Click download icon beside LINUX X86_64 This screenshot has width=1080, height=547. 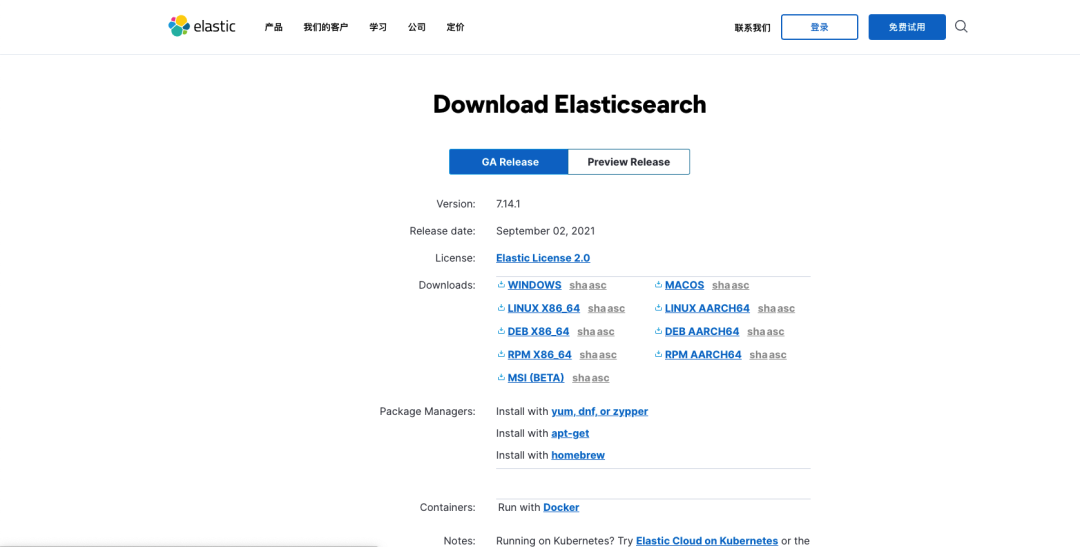501,308
